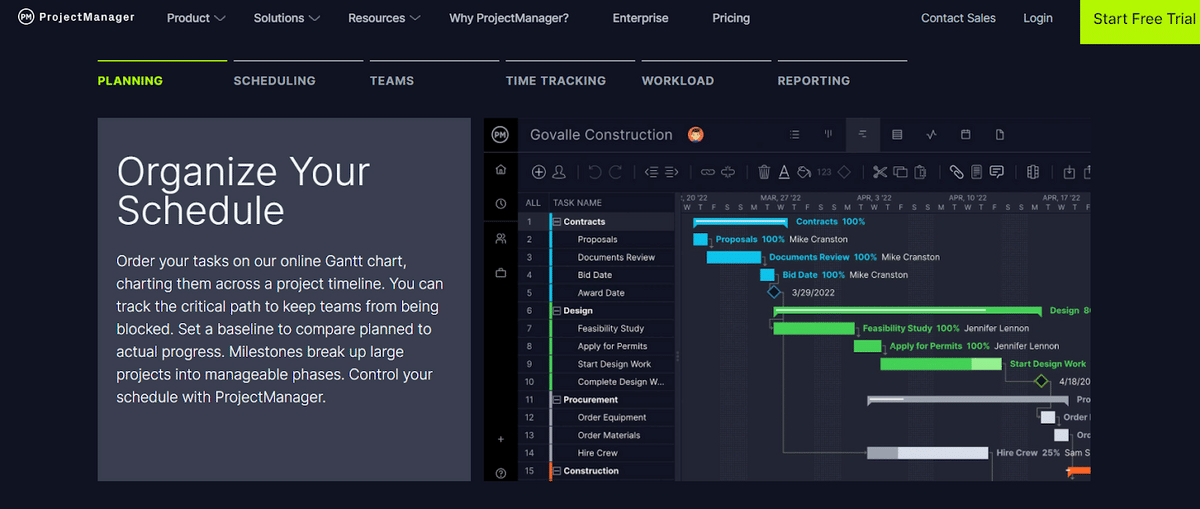Switch to the Time Tracking tab
The width and height of the screenshot is (1200, 509).
(555, 81)
